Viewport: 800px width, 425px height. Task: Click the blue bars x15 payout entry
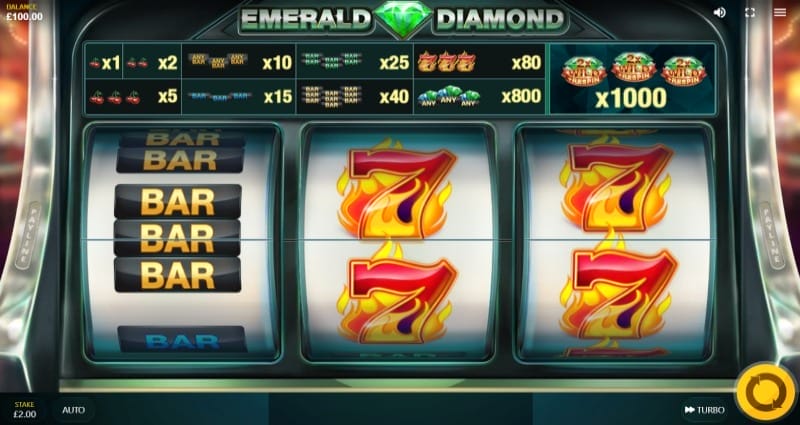pos(238,96)
